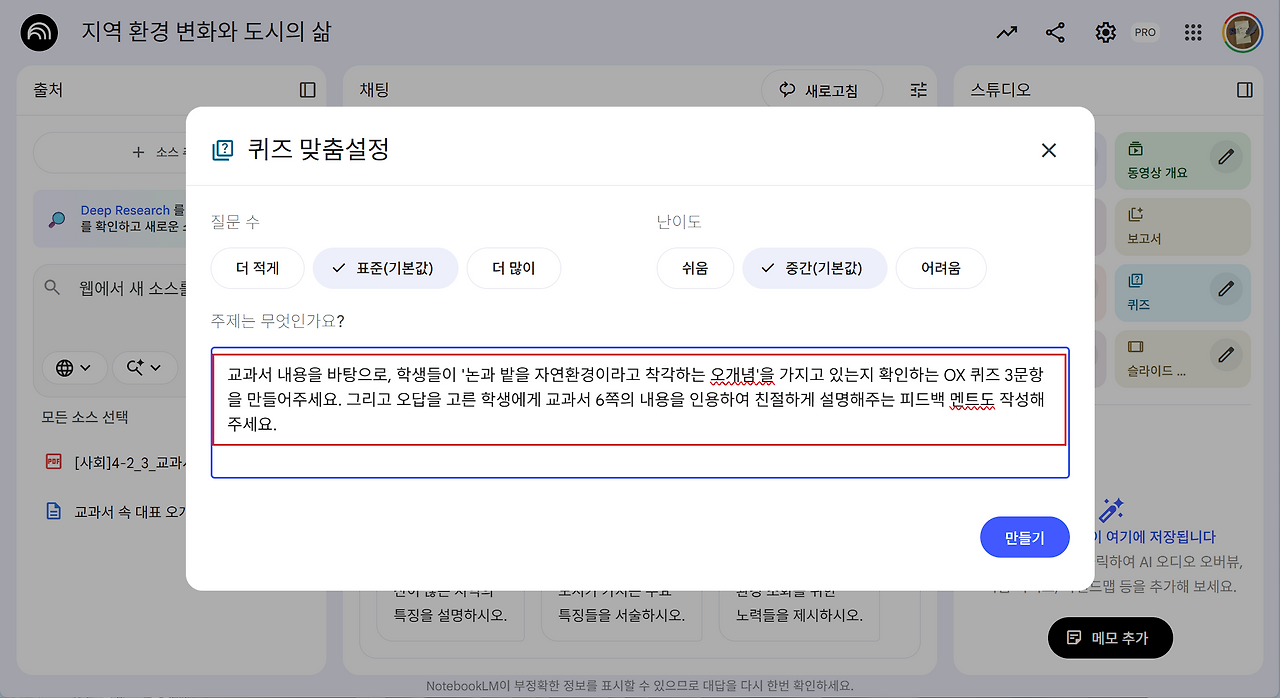This screenshot has width=1280, height=698.
Task: Open the analytics trend icon
Action: click(1007, 33)
